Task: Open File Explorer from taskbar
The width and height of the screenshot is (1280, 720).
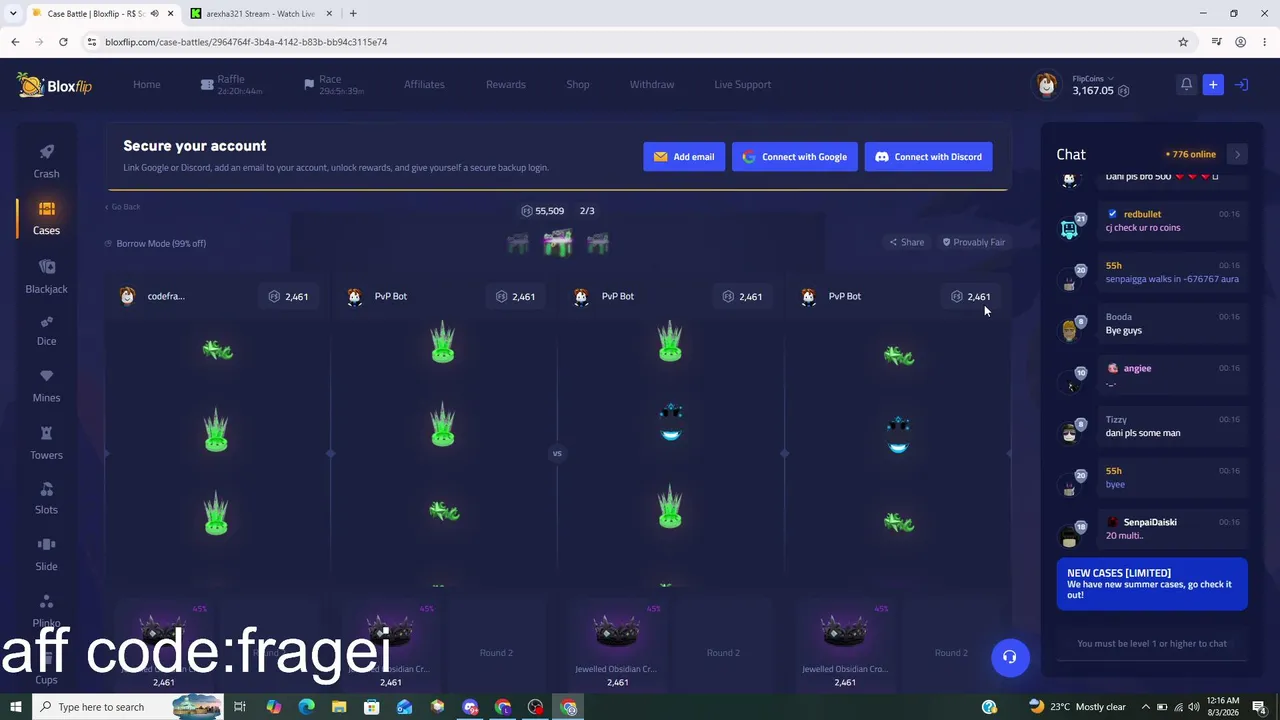Action: 339,707
